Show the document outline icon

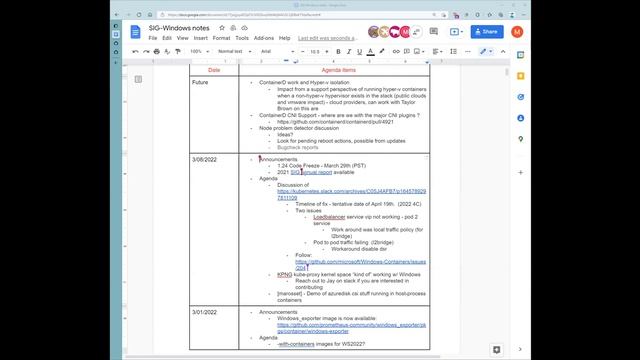click(x=138, y=79)
